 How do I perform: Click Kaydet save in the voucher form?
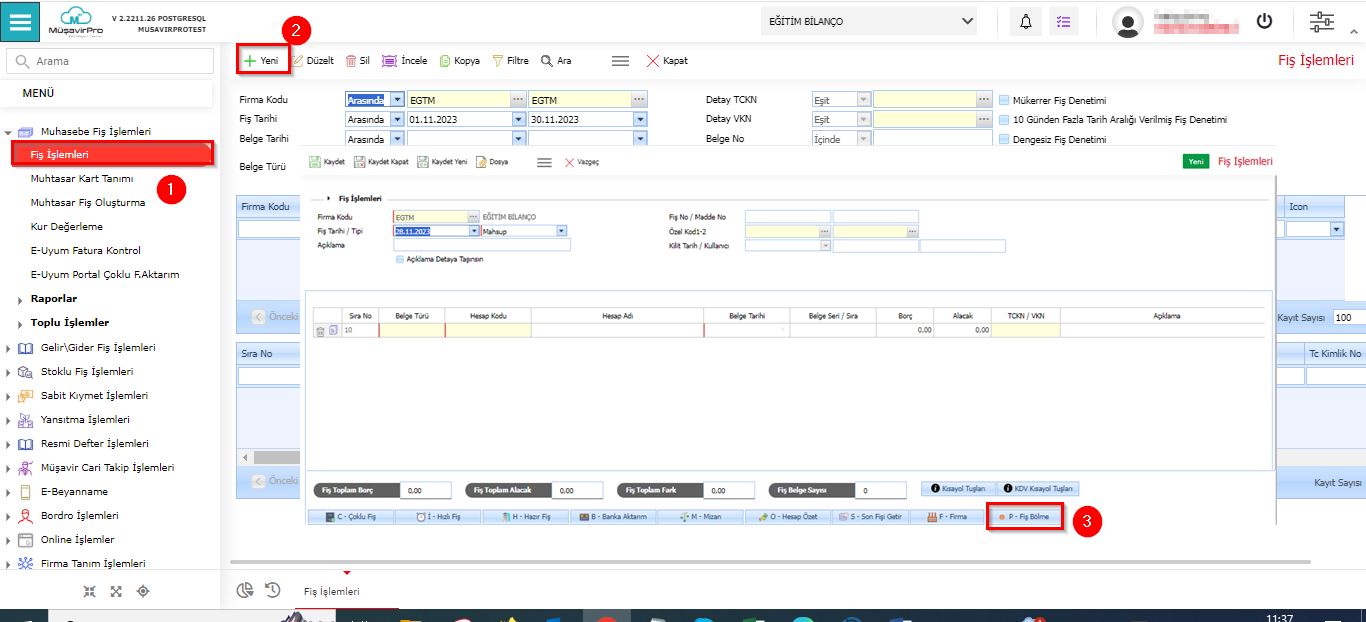(x=327, y=161)
